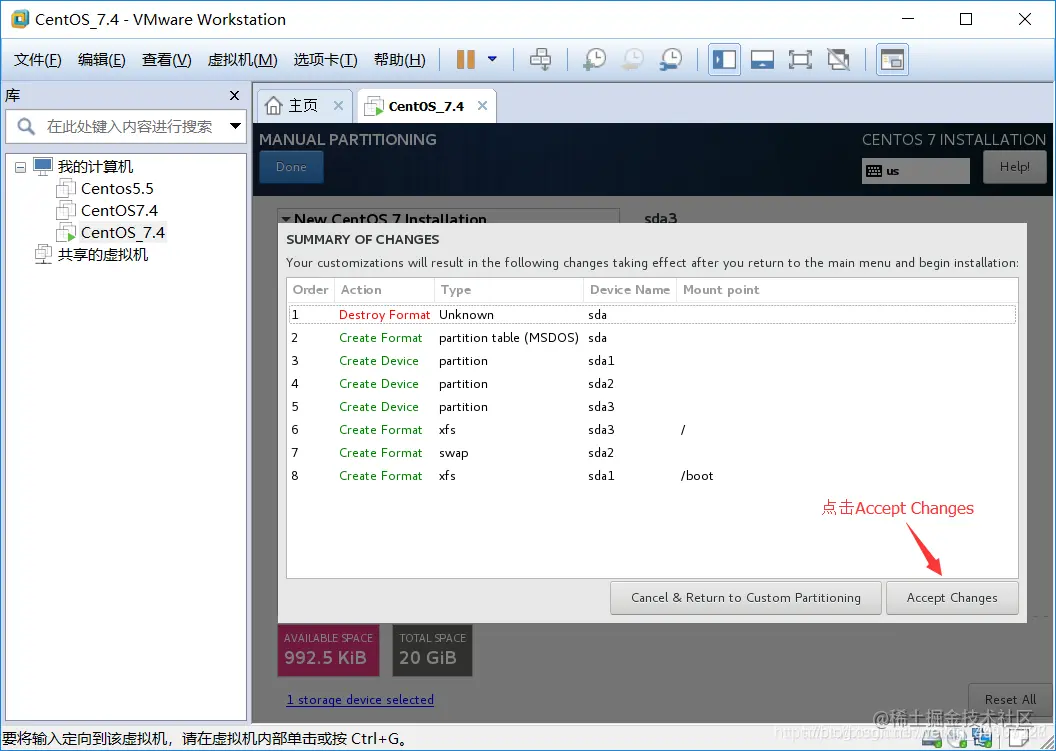Screen dimensions: 1056x751
Task: Click the console view icon at toolbar end
Action: click(x=892, y=59)
